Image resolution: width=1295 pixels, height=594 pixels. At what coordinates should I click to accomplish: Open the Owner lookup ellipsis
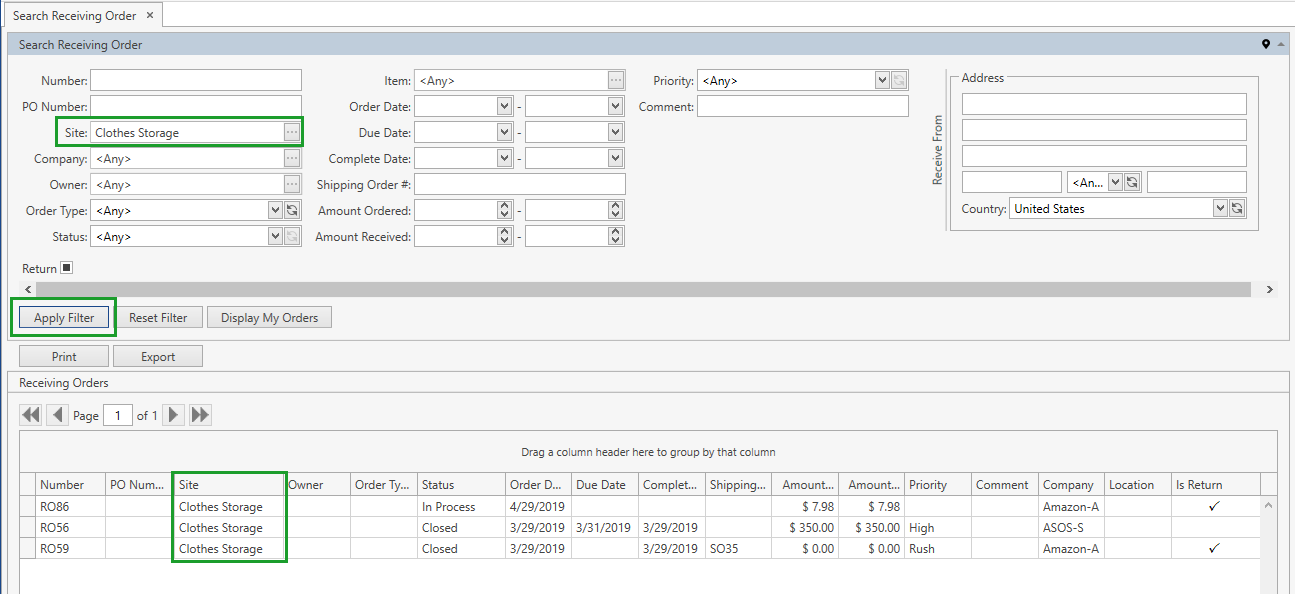pos(293,184)
